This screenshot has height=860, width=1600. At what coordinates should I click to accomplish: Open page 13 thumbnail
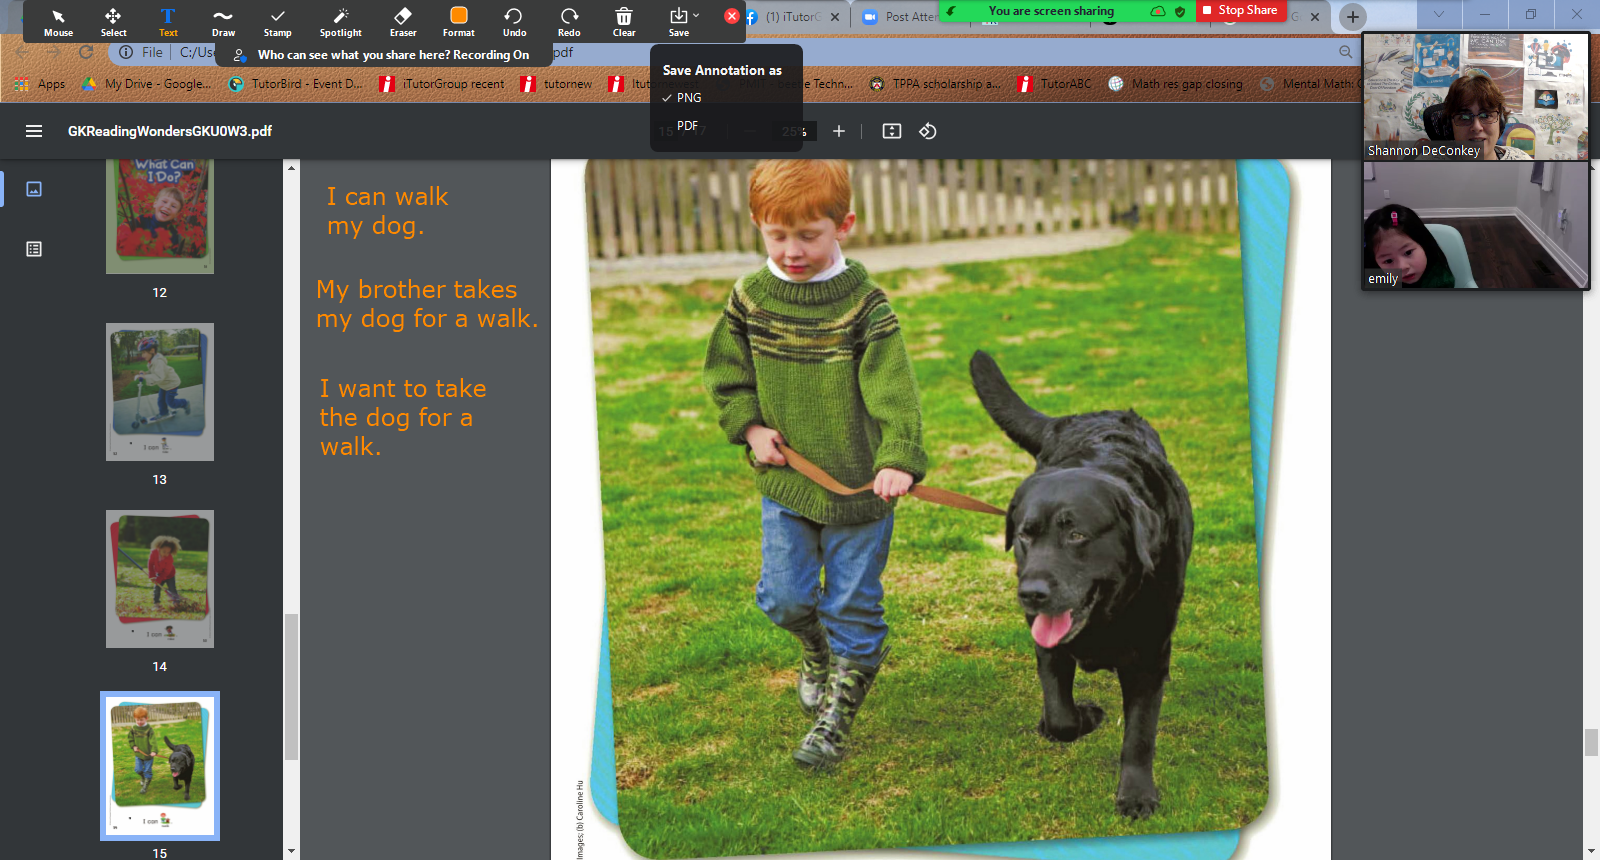(x=160, y=392)
